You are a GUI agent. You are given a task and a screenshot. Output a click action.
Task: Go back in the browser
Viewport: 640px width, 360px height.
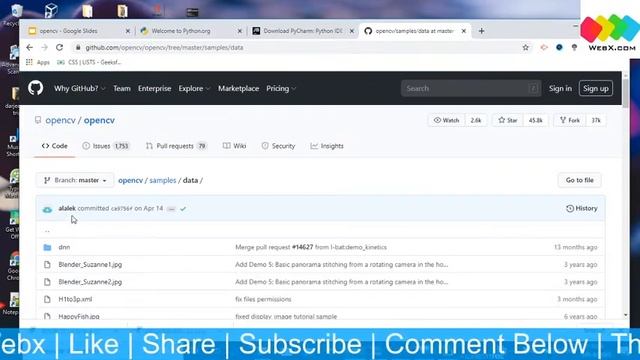click(x=29, y=47)
